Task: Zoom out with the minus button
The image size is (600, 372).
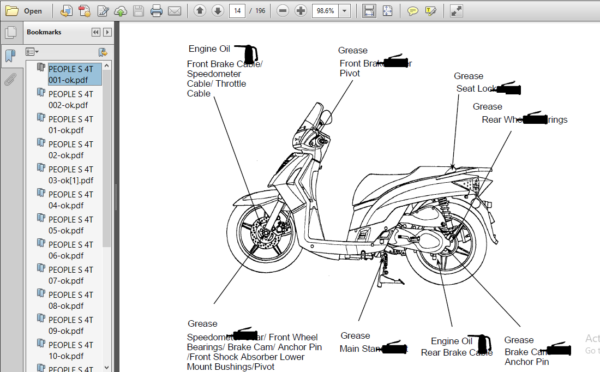Action: [x=282, y=11]
